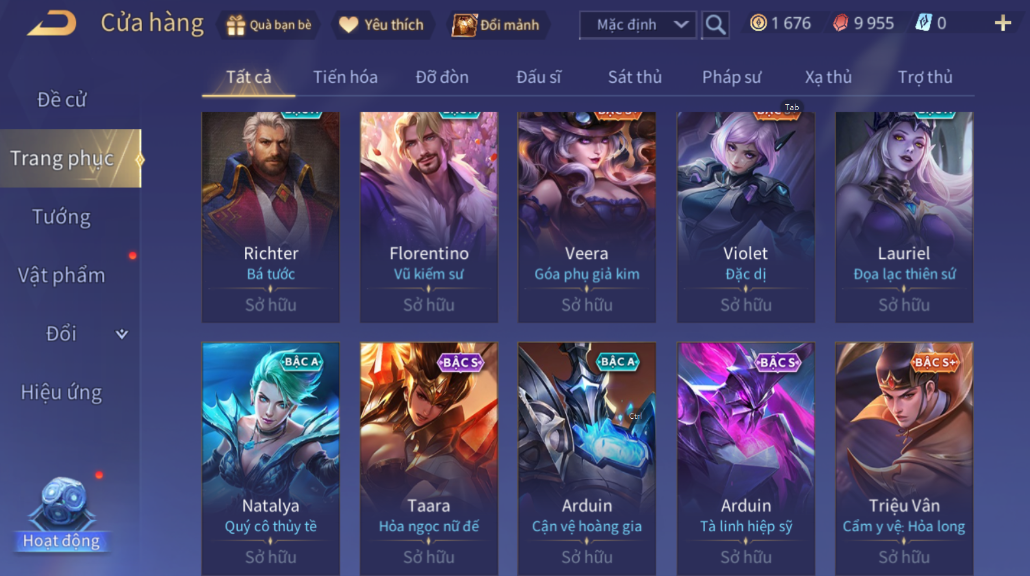Screen dimensions: 1030x576
Task: Expand the Đổi sidebar chevron
Action: [122, 334]
